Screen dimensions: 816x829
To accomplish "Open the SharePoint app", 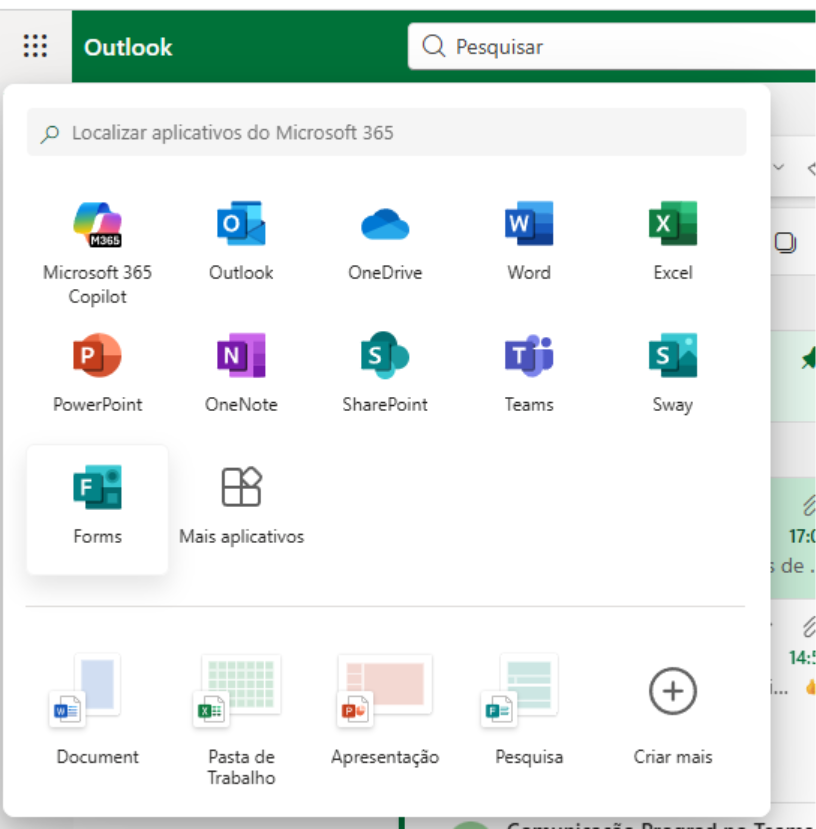I will coord(385,372).
